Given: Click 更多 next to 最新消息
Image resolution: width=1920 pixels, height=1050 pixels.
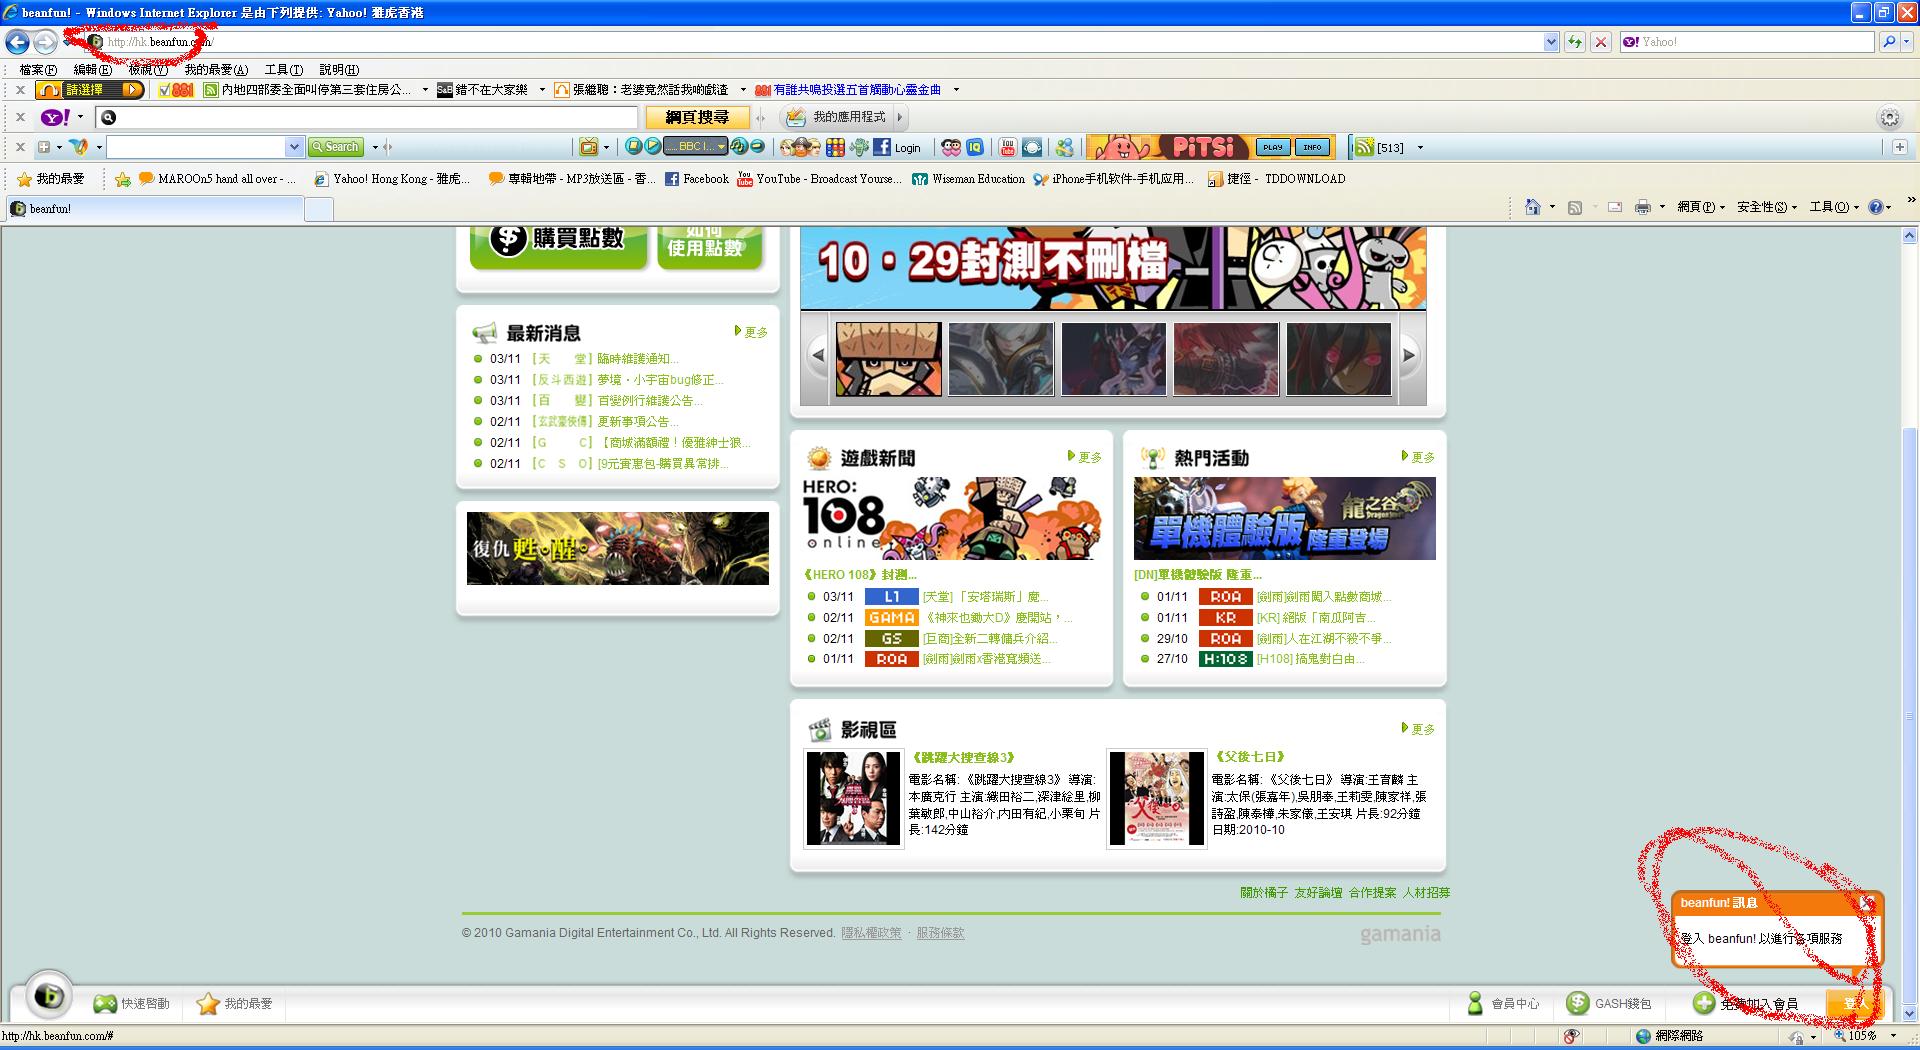Looking at the screenshot, I should click(752, 332).
